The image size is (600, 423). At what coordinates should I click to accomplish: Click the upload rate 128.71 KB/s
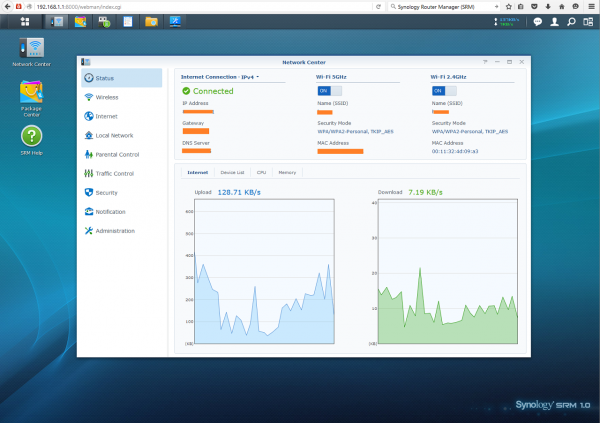(x=239, y=192)
